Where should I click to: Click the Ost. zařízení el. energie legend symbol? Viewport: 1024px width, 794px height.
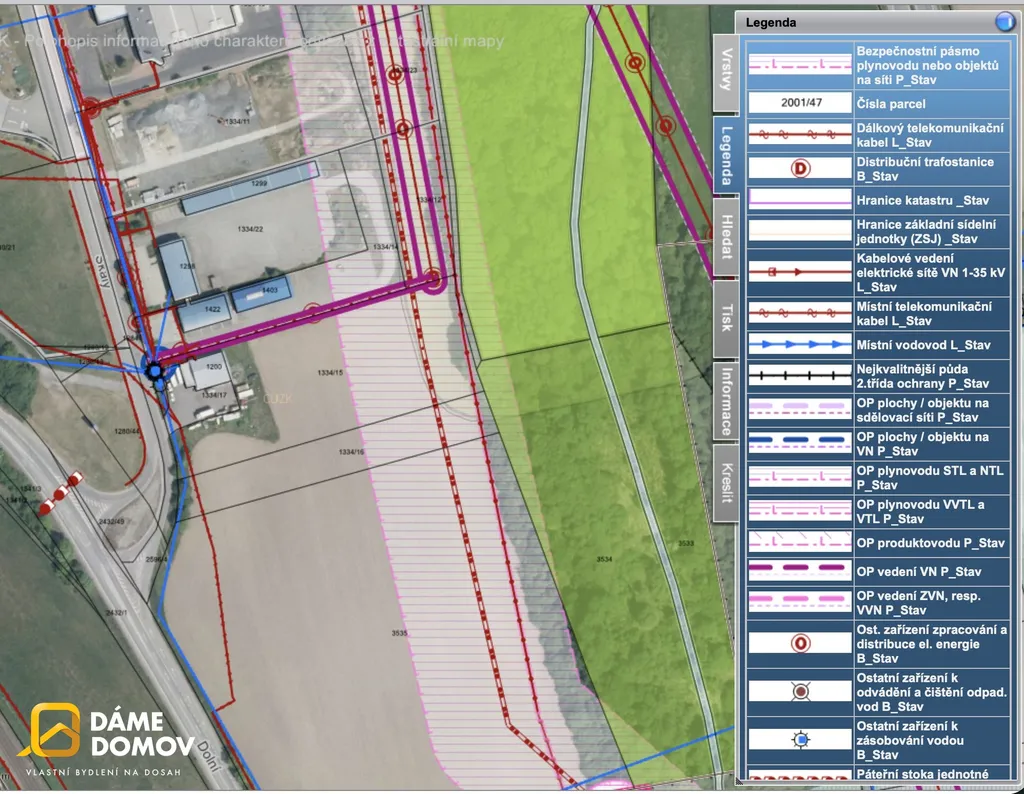[799, 644]
